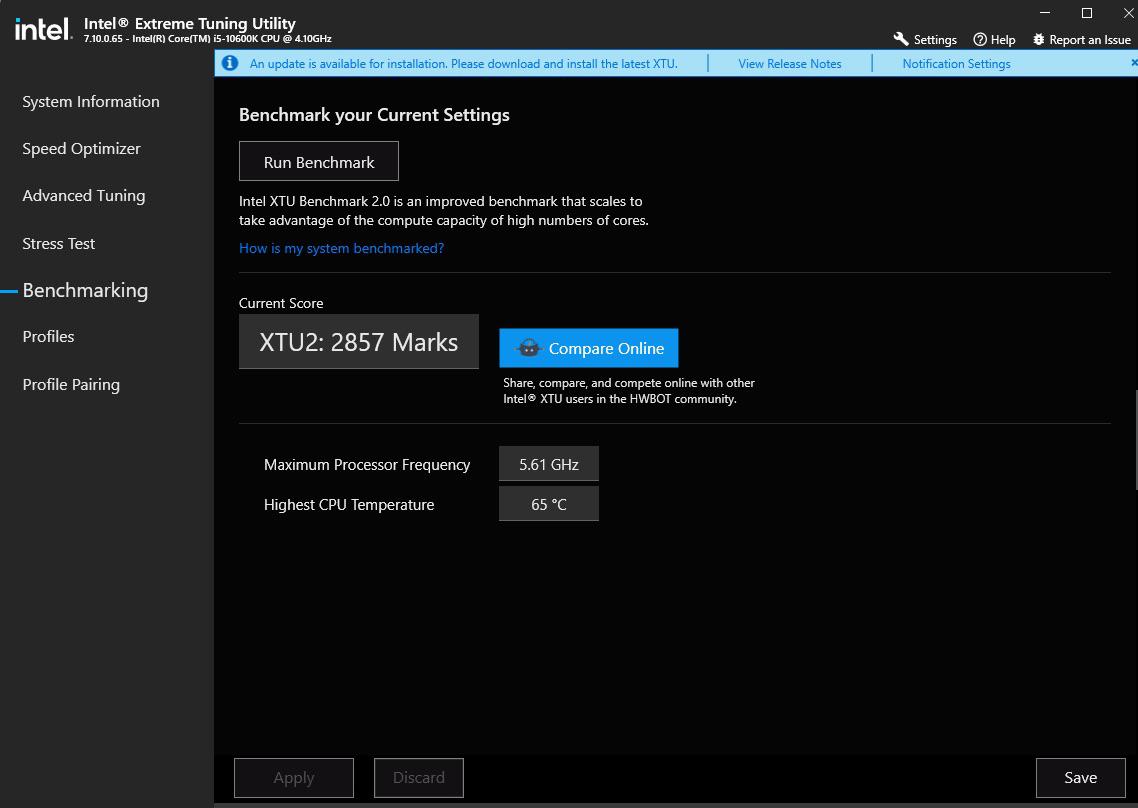Switch to Stress Test
1138x808 pixels.
click(x=59, y=244)
